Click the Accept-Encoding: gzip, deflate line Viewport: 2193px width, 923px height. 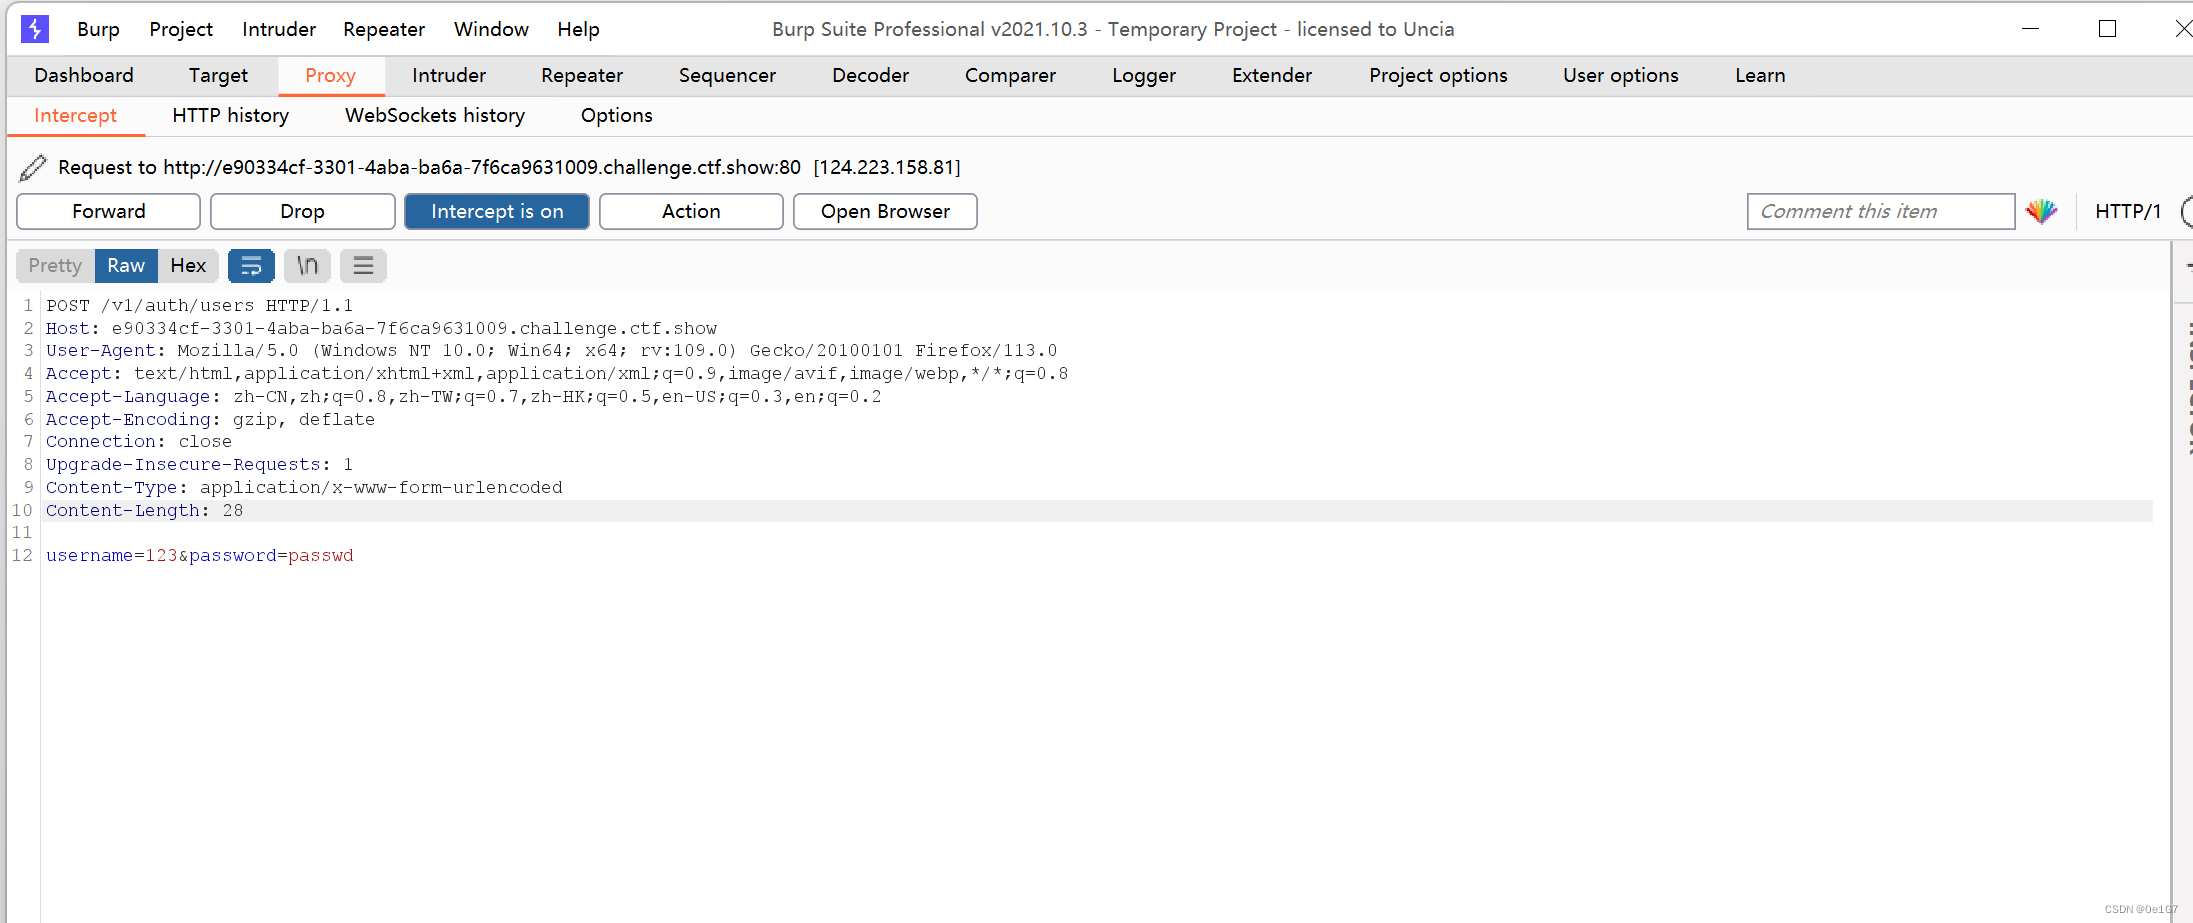[x=210, y=420]
